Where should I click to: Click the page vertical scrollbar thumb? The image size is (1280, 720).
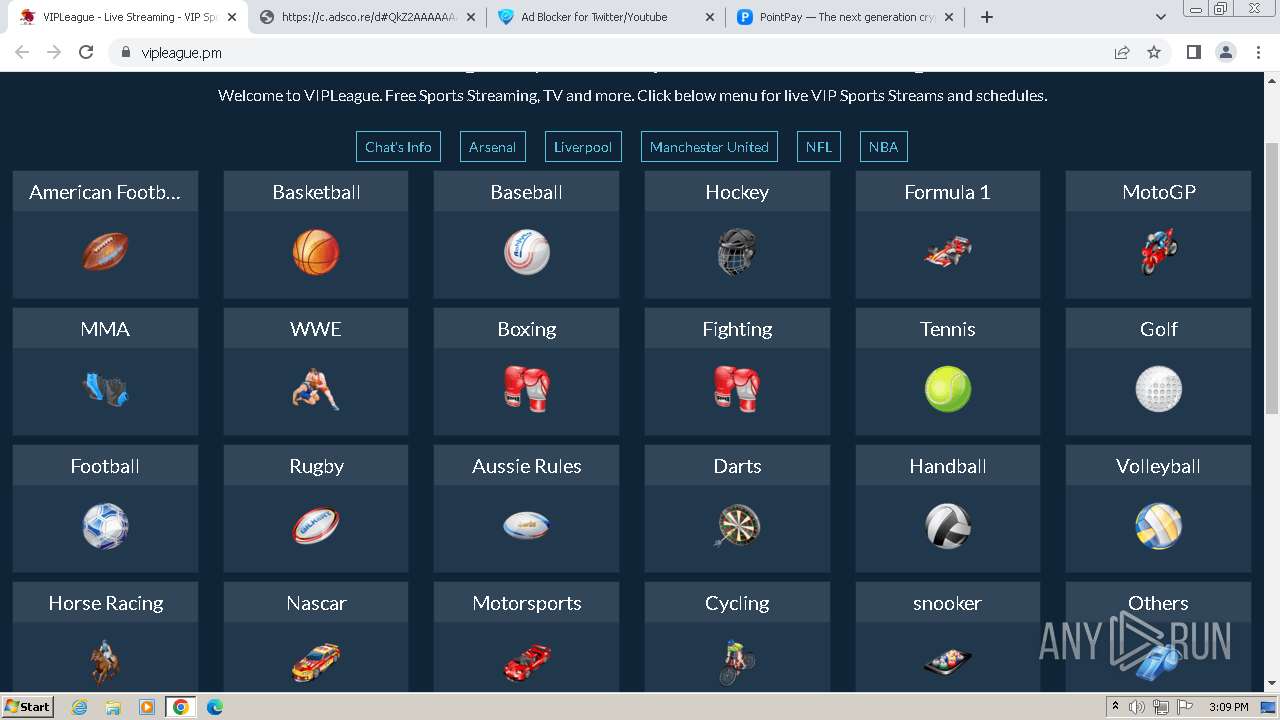tap(1272, 277)
